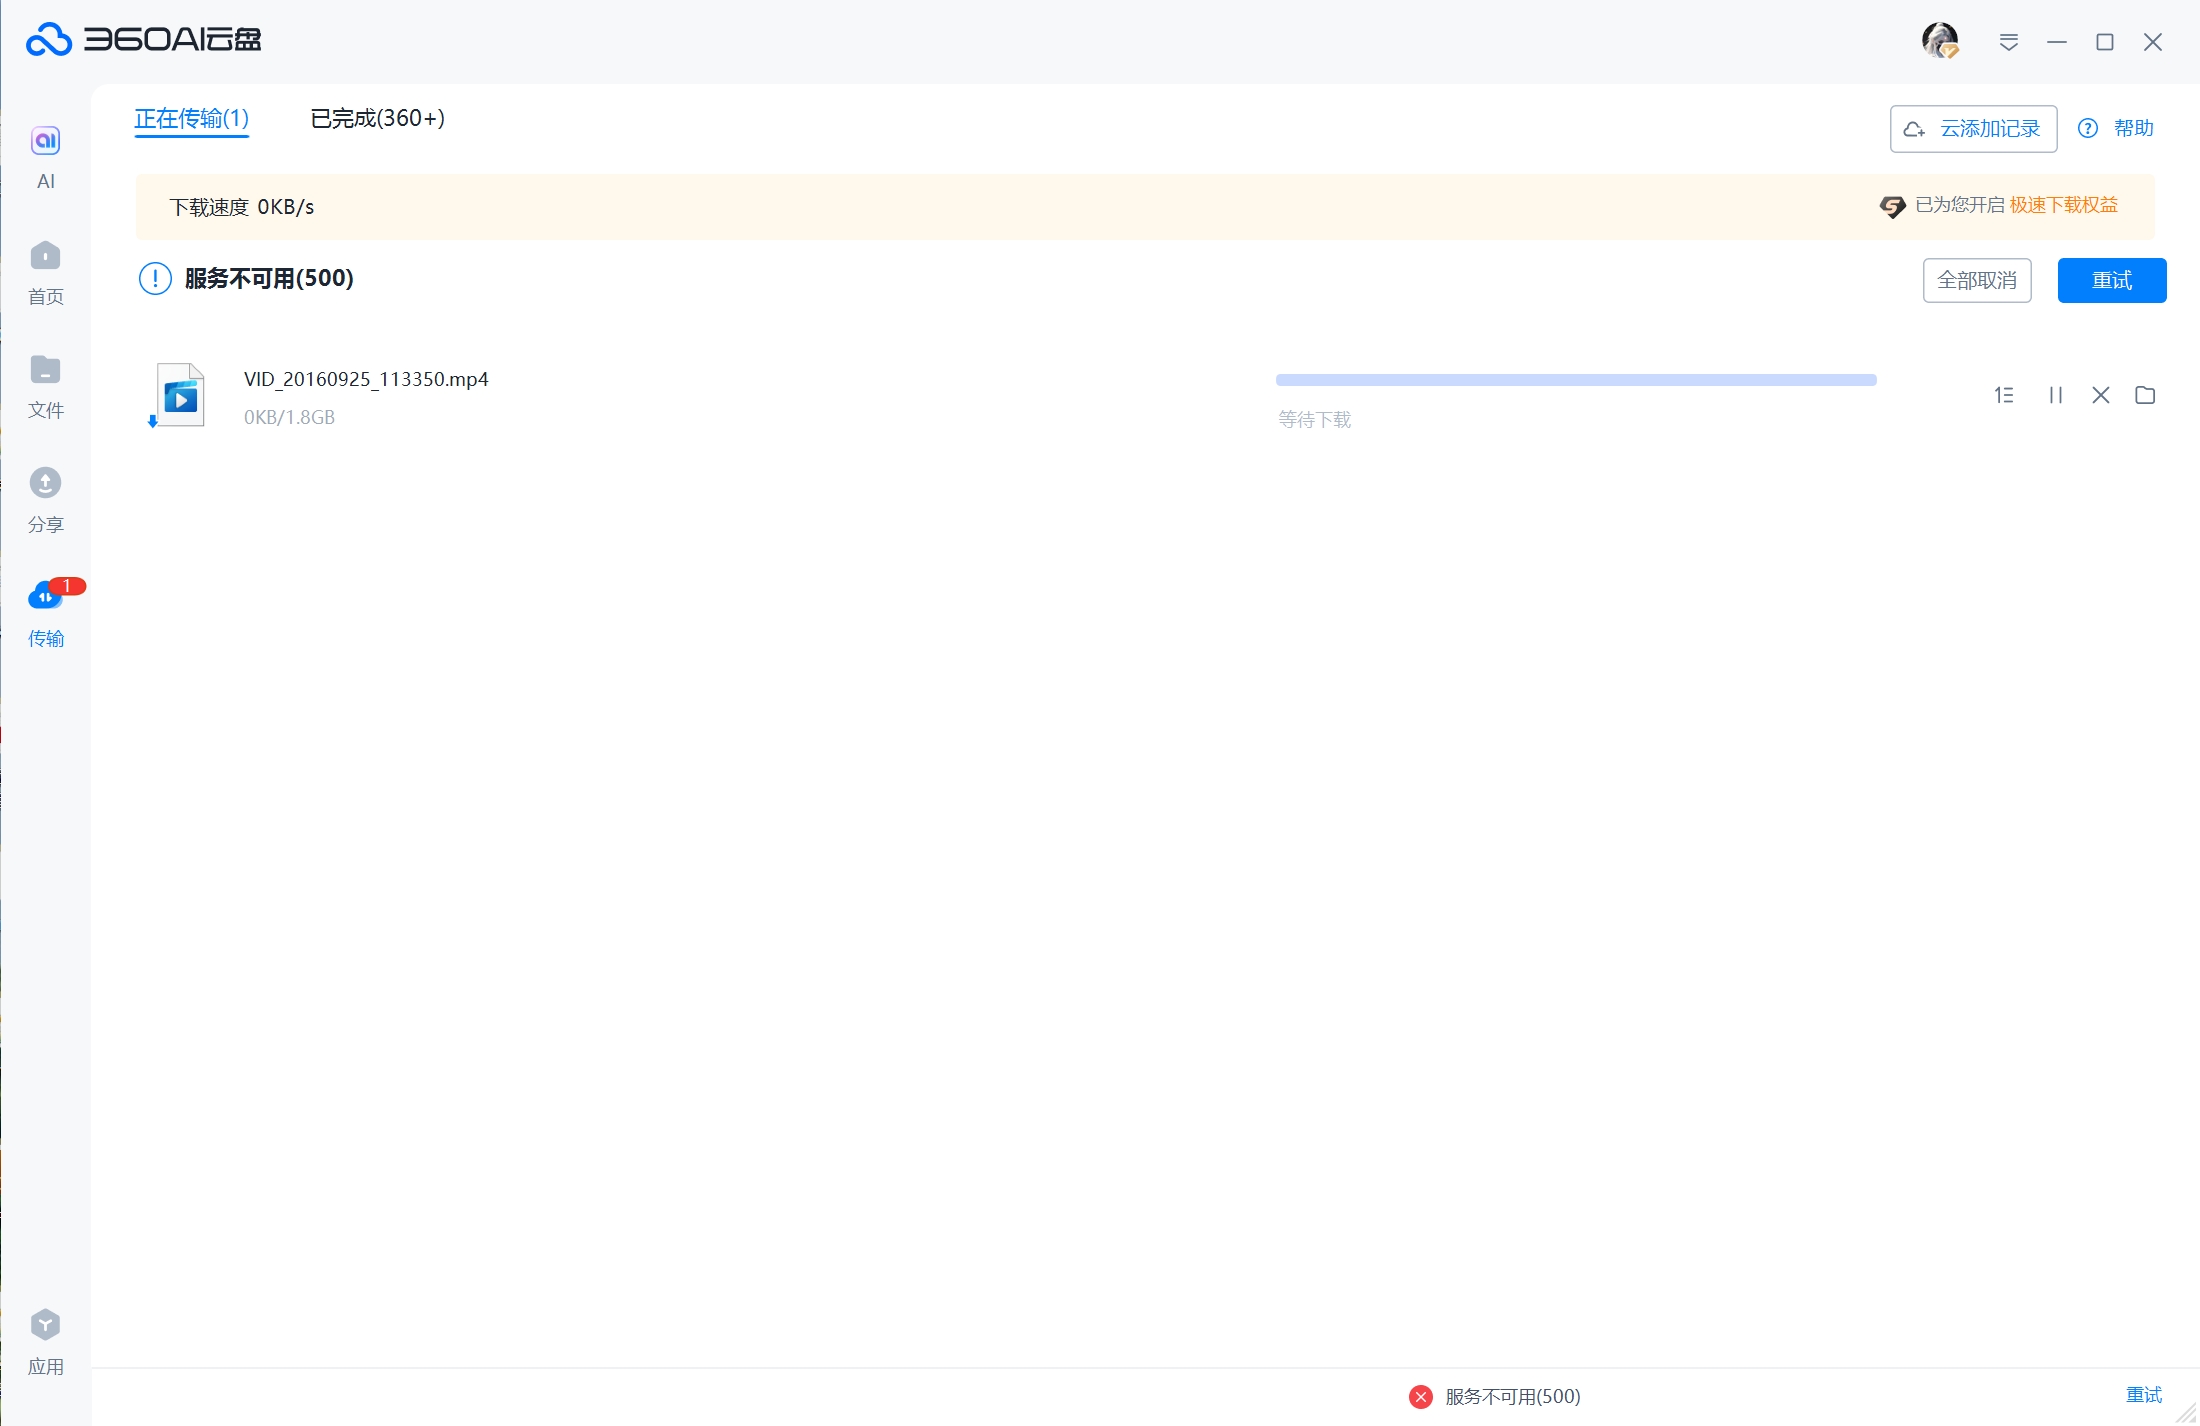Viewport: 2200px width, 1426px height.
Task: Go to the 首页 home section
Action: 45,257
